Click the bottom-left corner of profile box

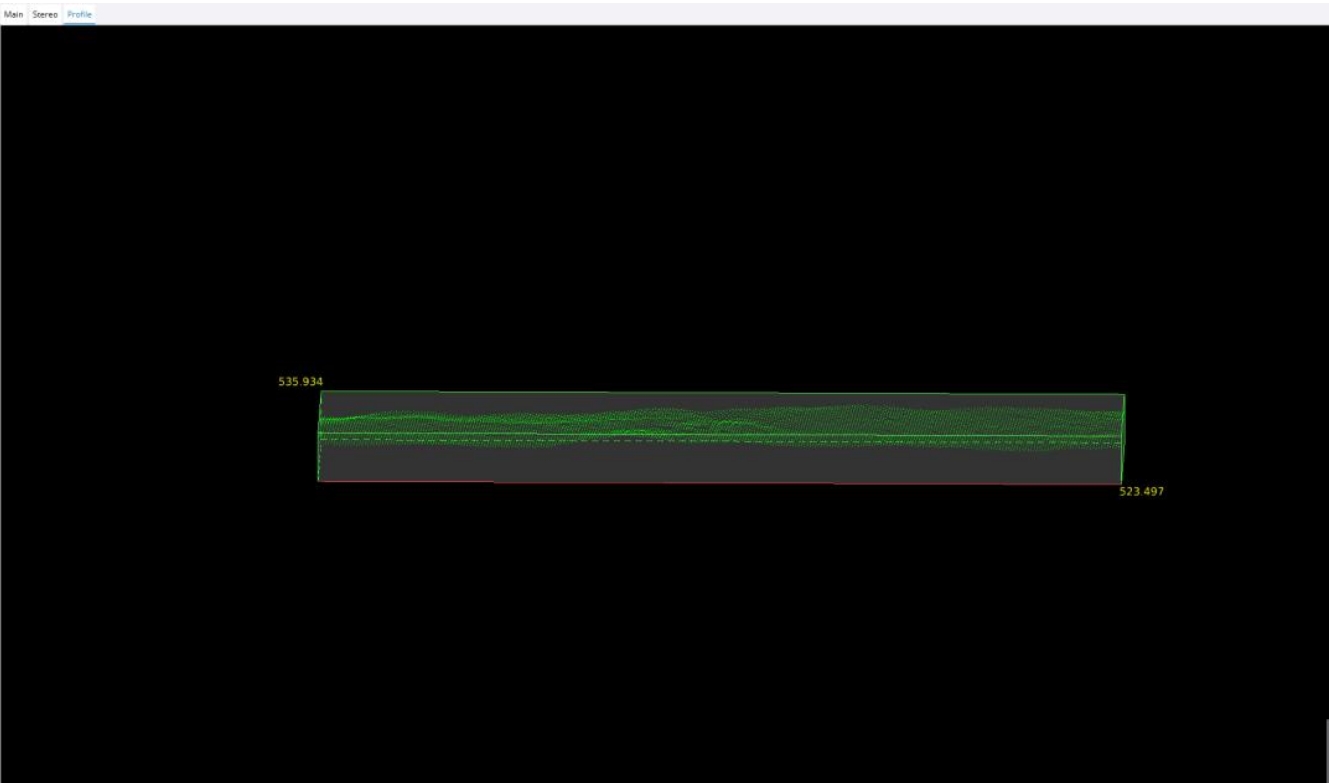click(318, 481)
